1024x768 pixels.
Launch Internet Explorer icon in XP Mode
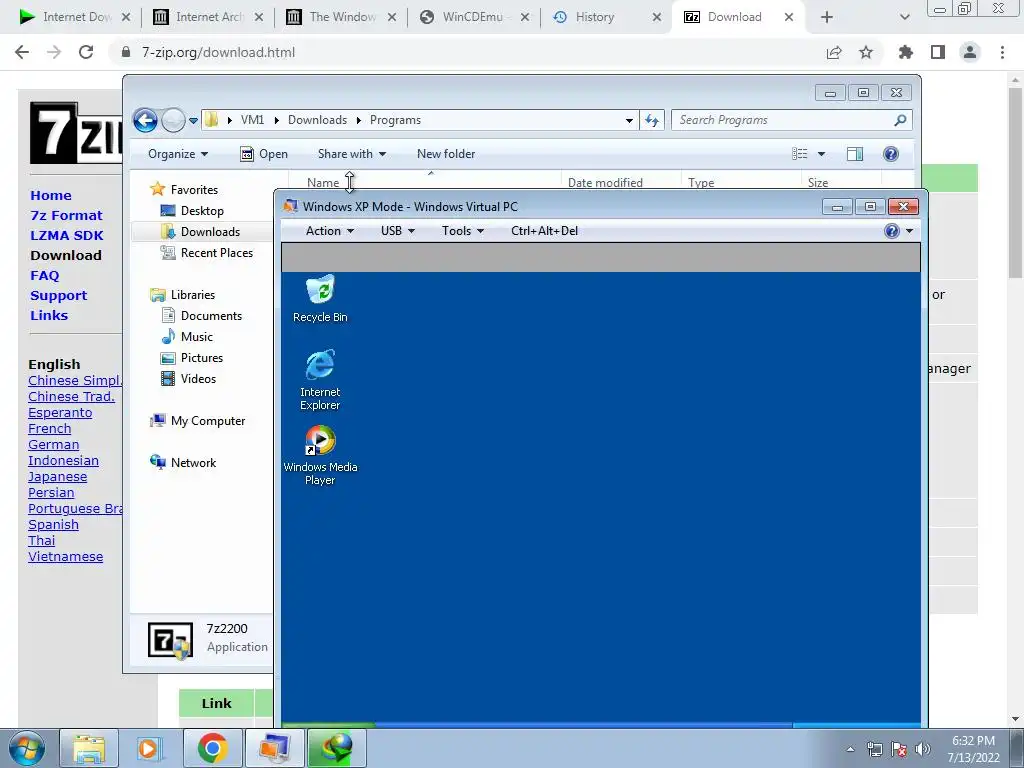click(320, 379)
